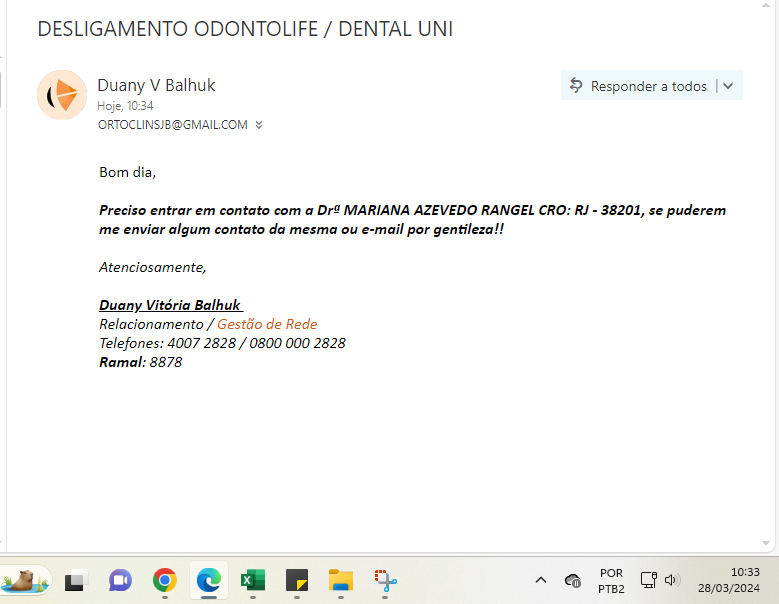Image resolution: width=779 pixels, height=604 pixels.
Task: Expand the recipients list chevron
Action: 259,125
